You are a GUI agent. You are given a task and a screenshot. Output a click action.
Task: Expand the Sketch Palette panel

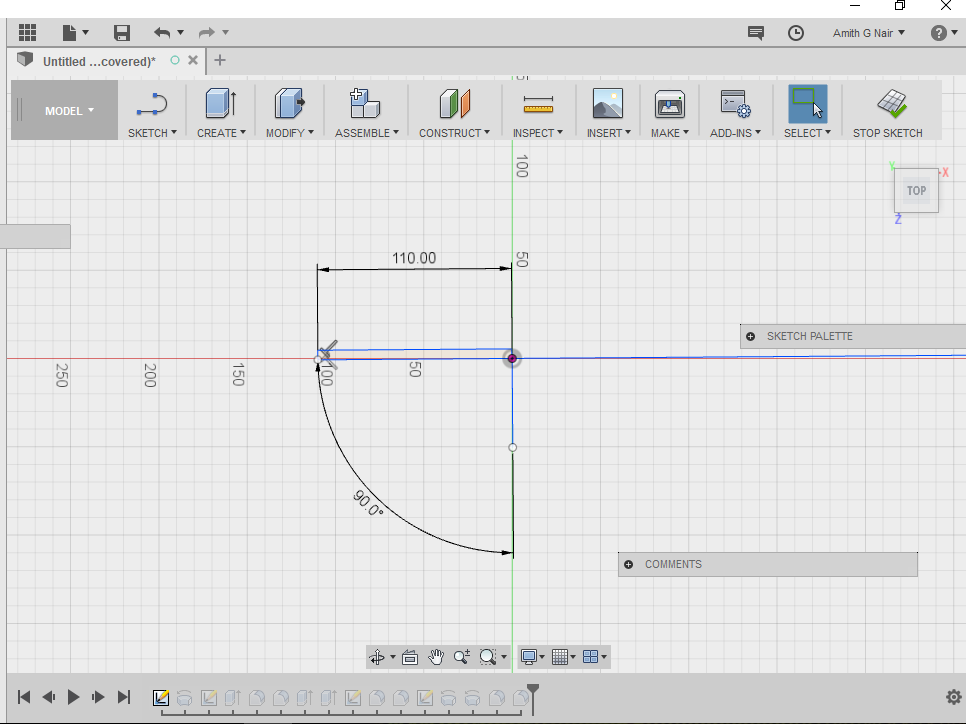pyautogui.click(x=750, y=337)
